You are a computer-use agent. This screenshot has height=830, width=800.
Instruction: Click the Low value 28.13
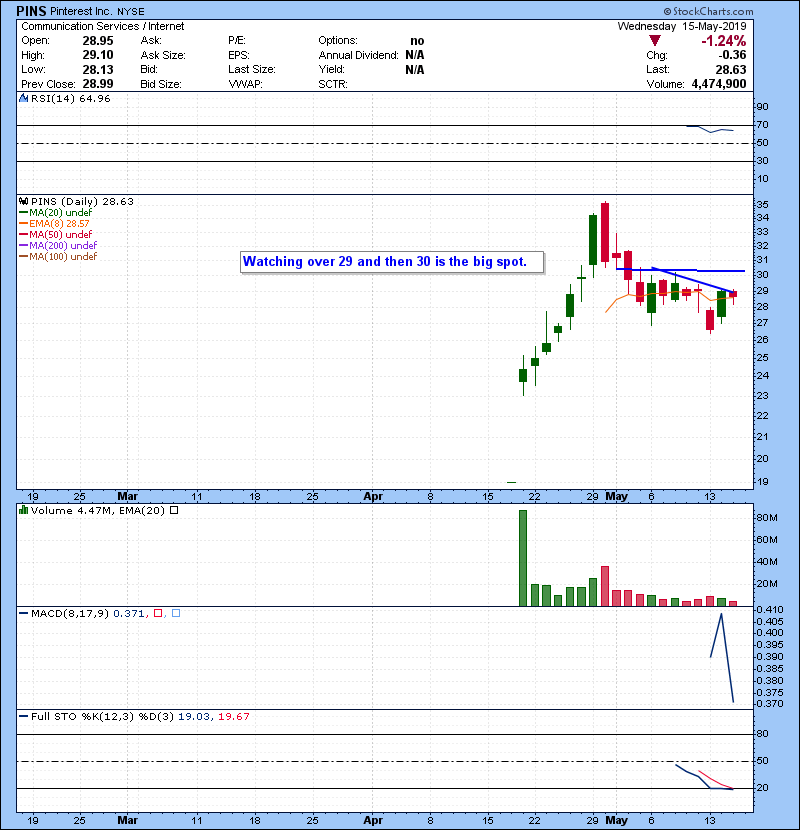[x=97, y=69]
